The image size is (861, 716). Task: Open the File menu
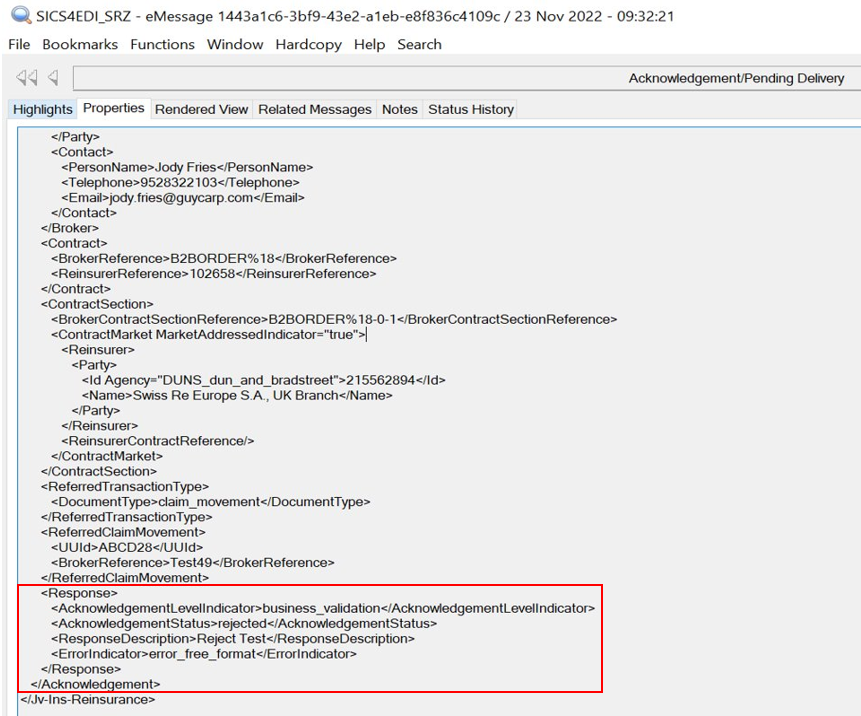(x=19, y=44)
